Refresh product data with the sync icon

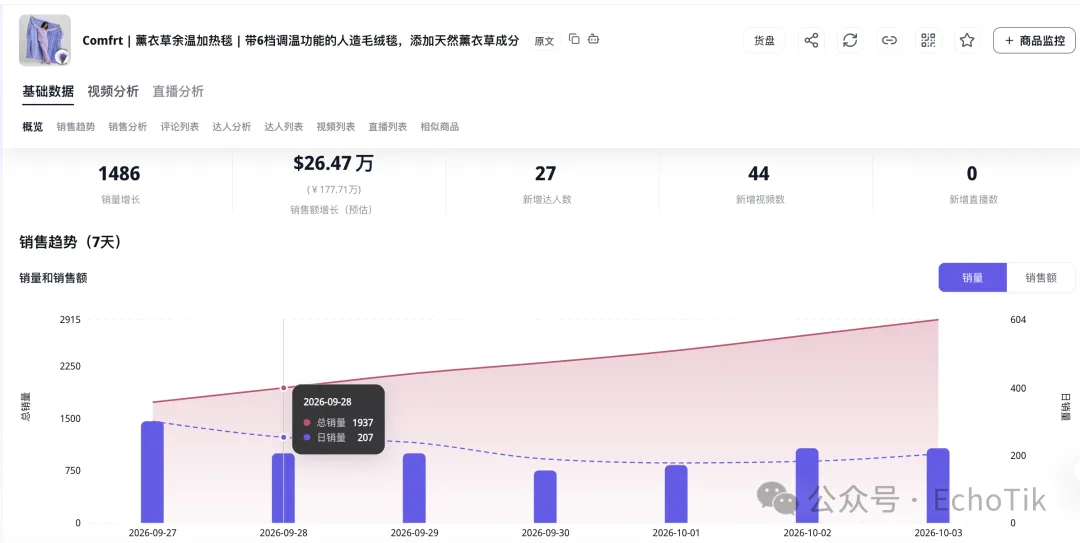pyautogui.click(x=851, y=41)
